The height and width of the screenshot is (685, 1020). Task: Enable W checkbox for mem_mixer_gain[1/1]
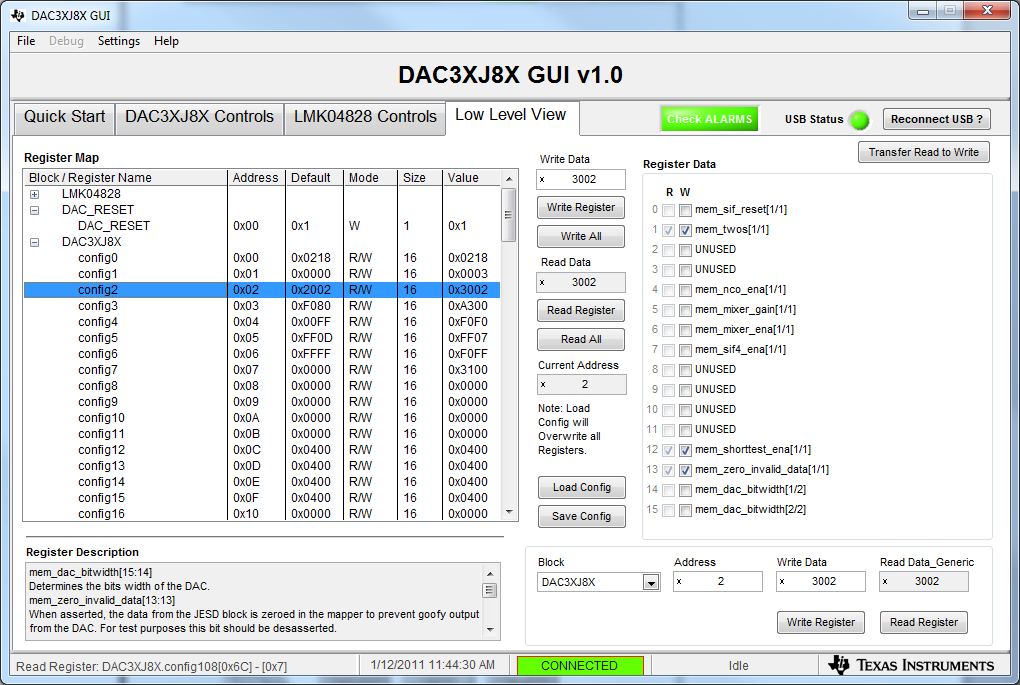click(685, 310)
